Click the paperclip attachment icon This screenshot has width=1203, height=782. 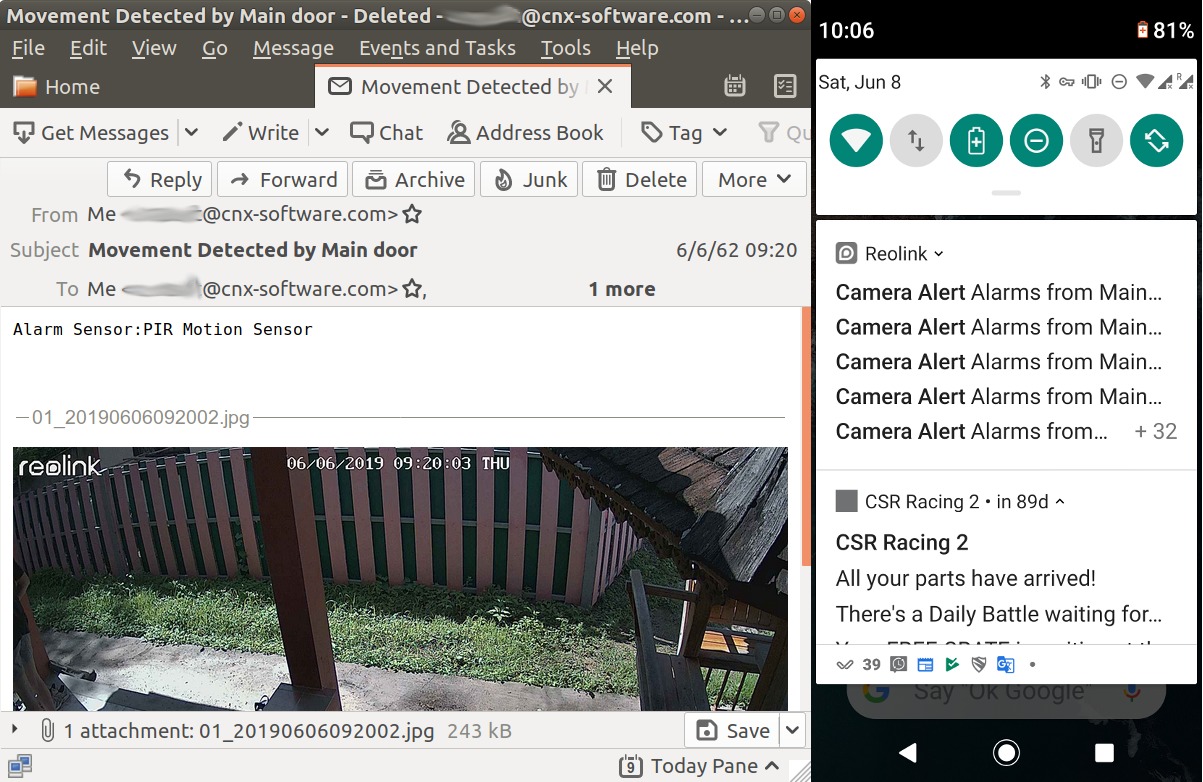47,731
